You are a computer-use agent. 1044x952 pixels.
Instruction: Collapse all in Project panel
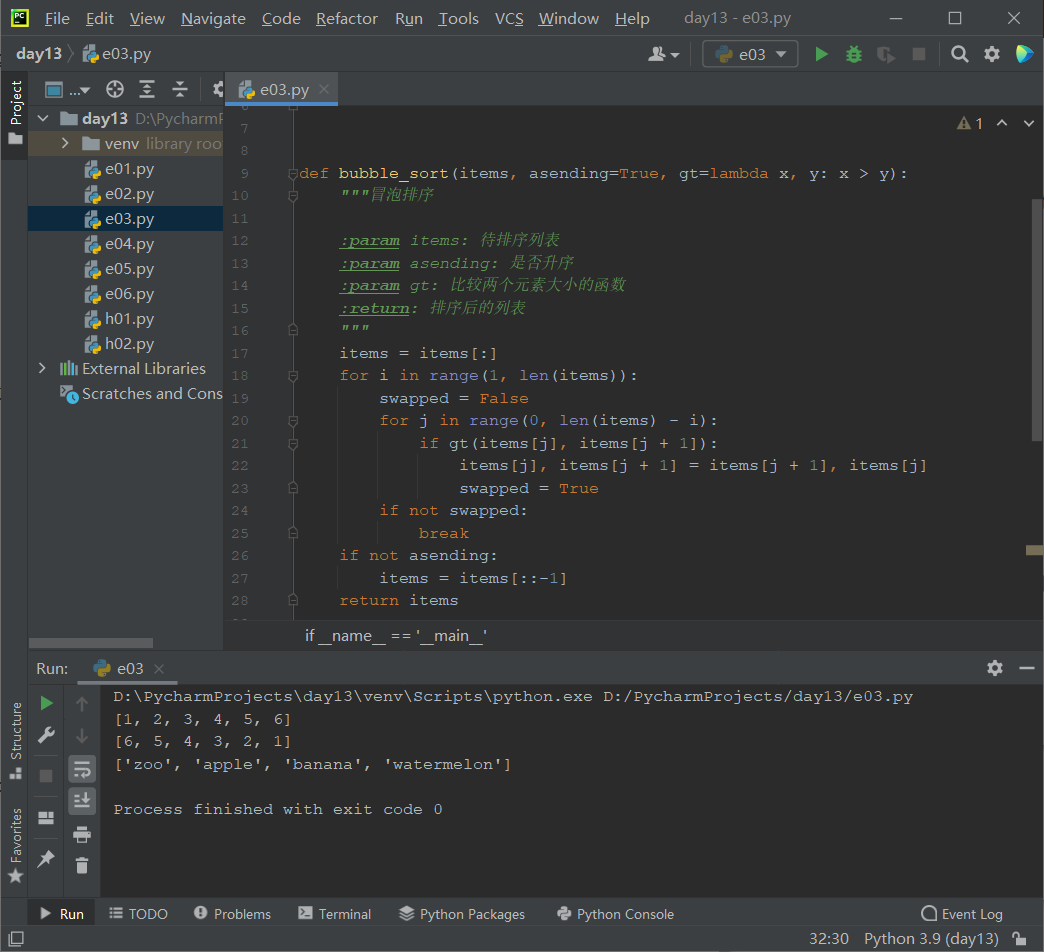pyautogui.click(x=179, y=89)
